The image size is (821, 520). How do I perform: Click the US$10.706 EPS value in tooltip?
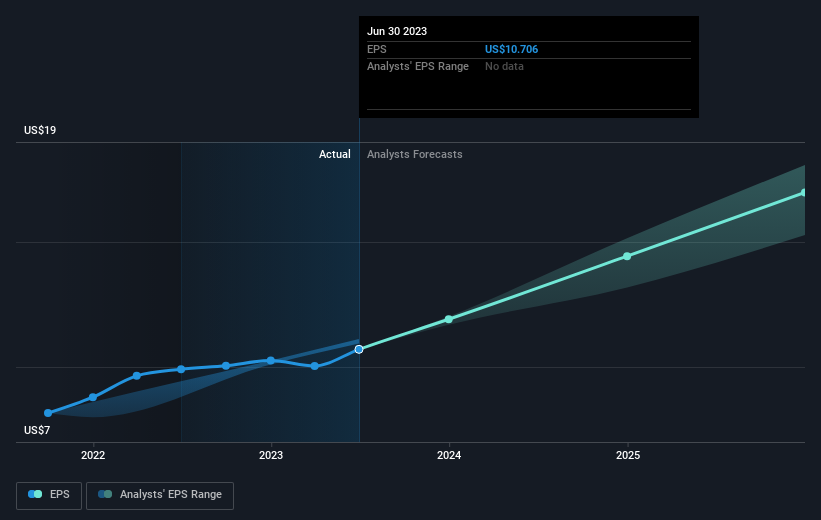tap(518, 49)
